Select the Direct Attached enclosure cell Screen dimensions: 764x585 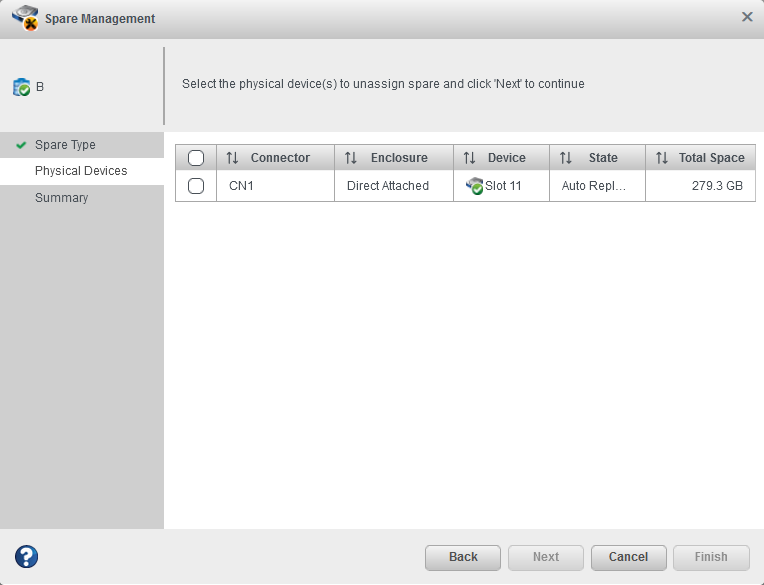point(388,186)
